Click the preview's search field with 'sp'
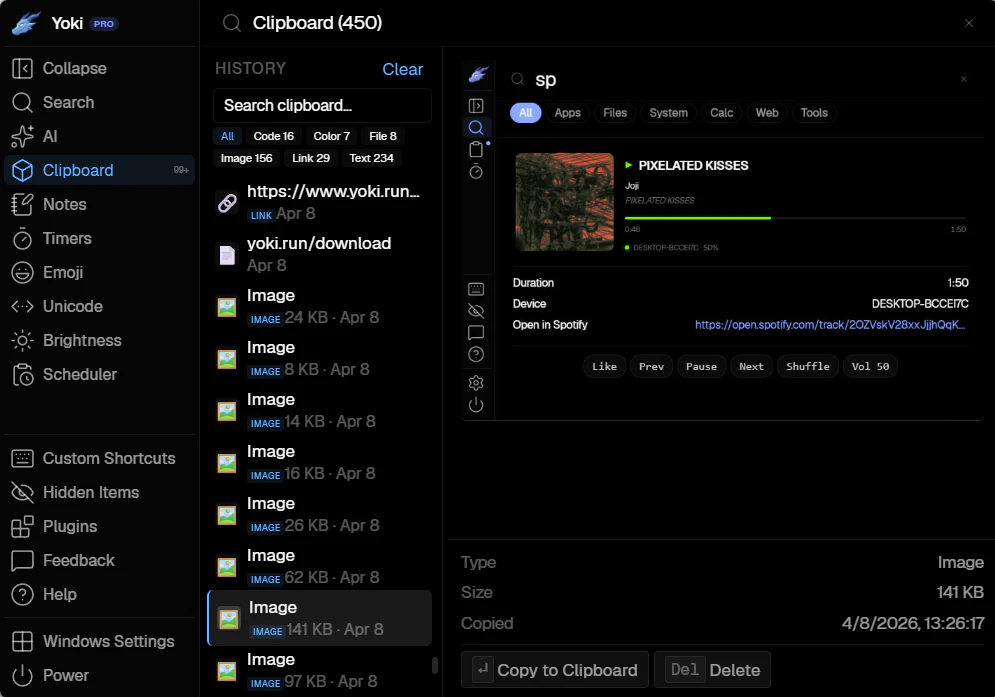 point(739,79)
